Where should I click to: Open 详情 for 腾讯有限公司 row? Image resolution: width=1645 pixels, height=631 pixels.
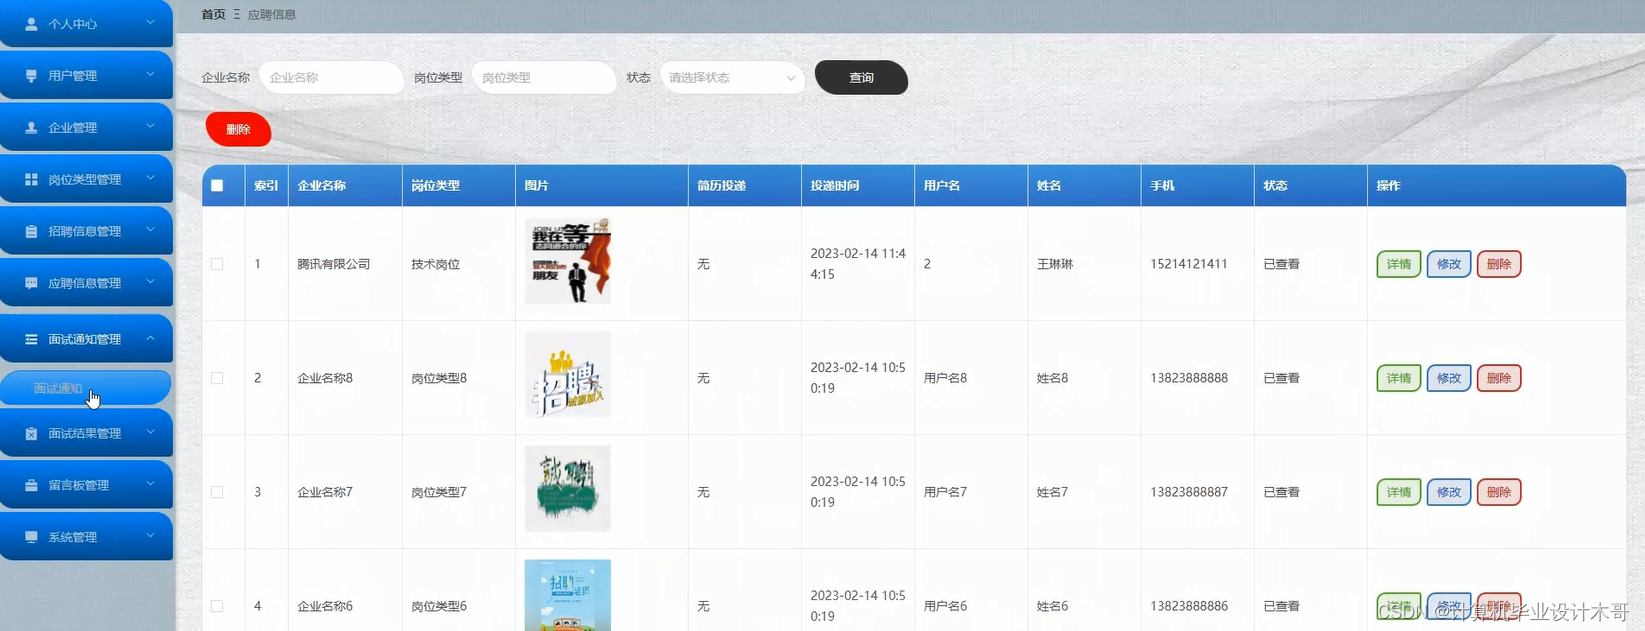1398,264
